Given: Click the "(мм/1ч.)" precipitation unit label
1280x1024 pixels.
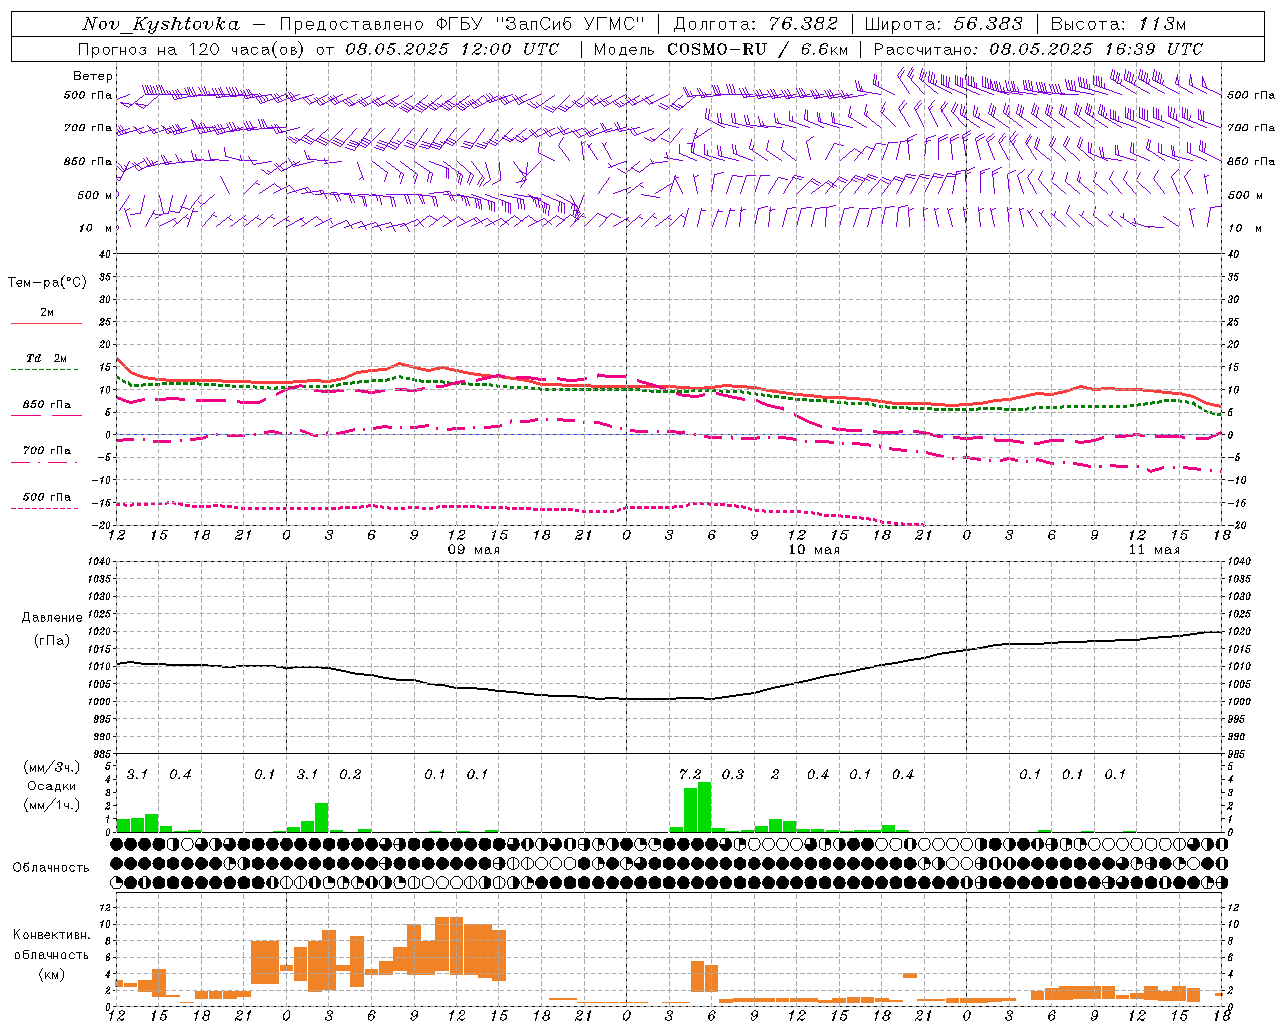Looking at the screenshot, I should pyautogui.click(x=51, y=805).
